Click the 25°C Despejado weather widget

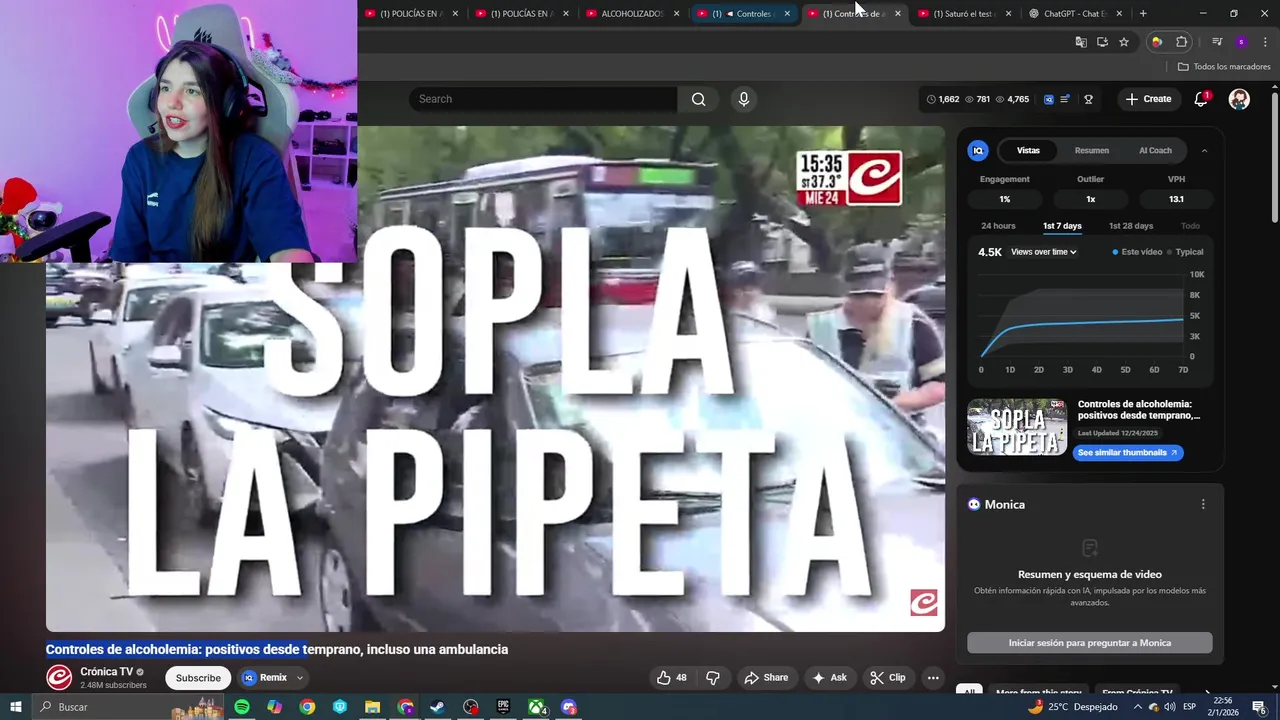[1074, 707]
